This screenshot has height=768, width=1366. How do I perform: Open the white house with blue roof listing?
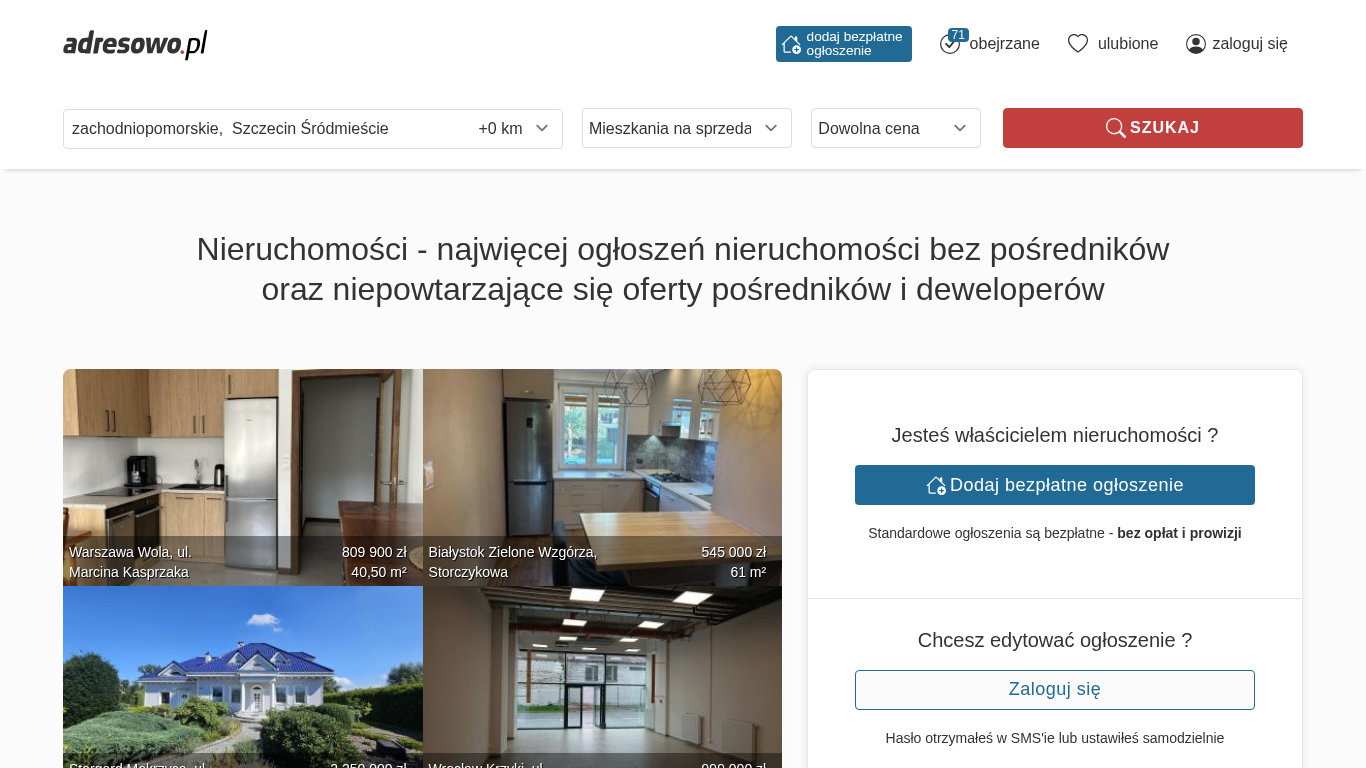(x=243, y=677)
